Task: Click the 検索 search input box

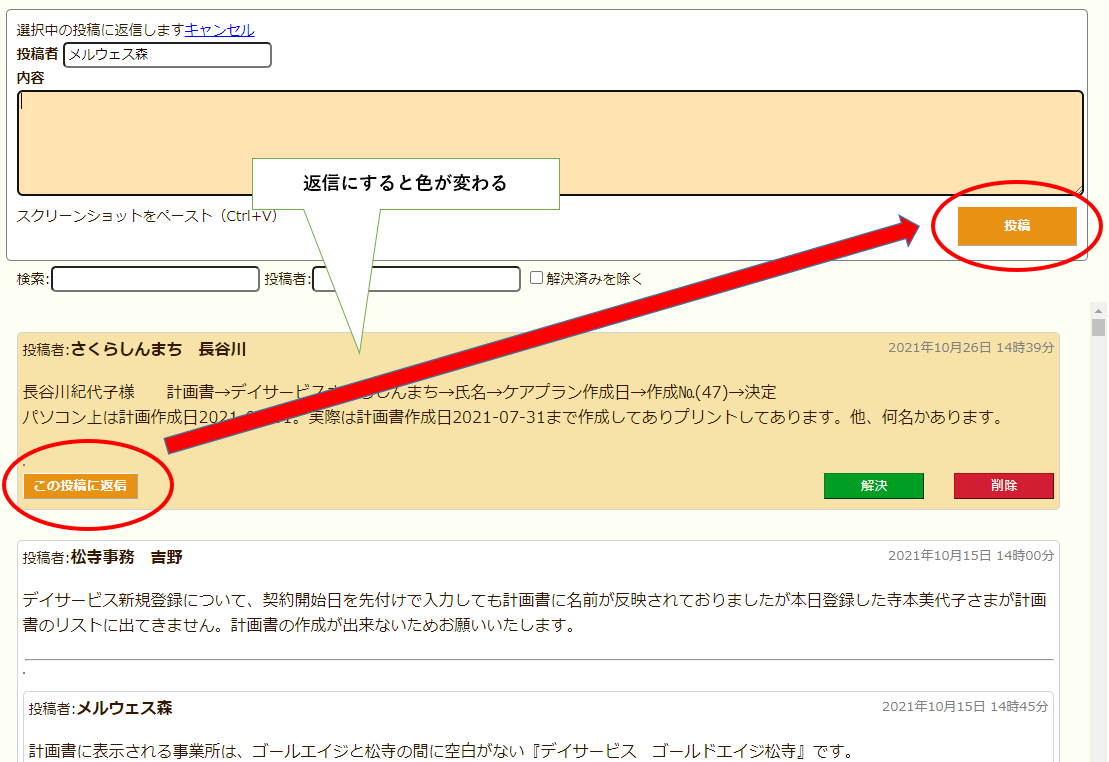Action: point(155,279)
